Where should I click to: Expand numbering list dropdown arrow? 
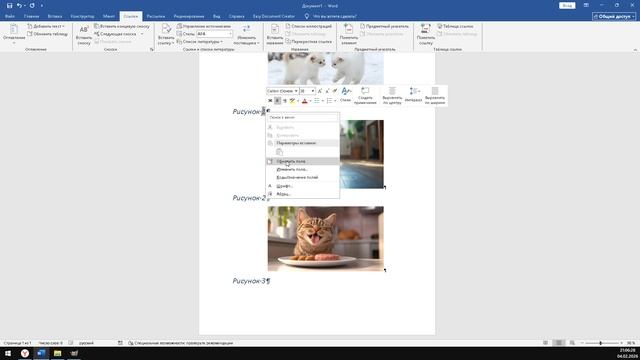pyautogui.click(x=335, y=101)
